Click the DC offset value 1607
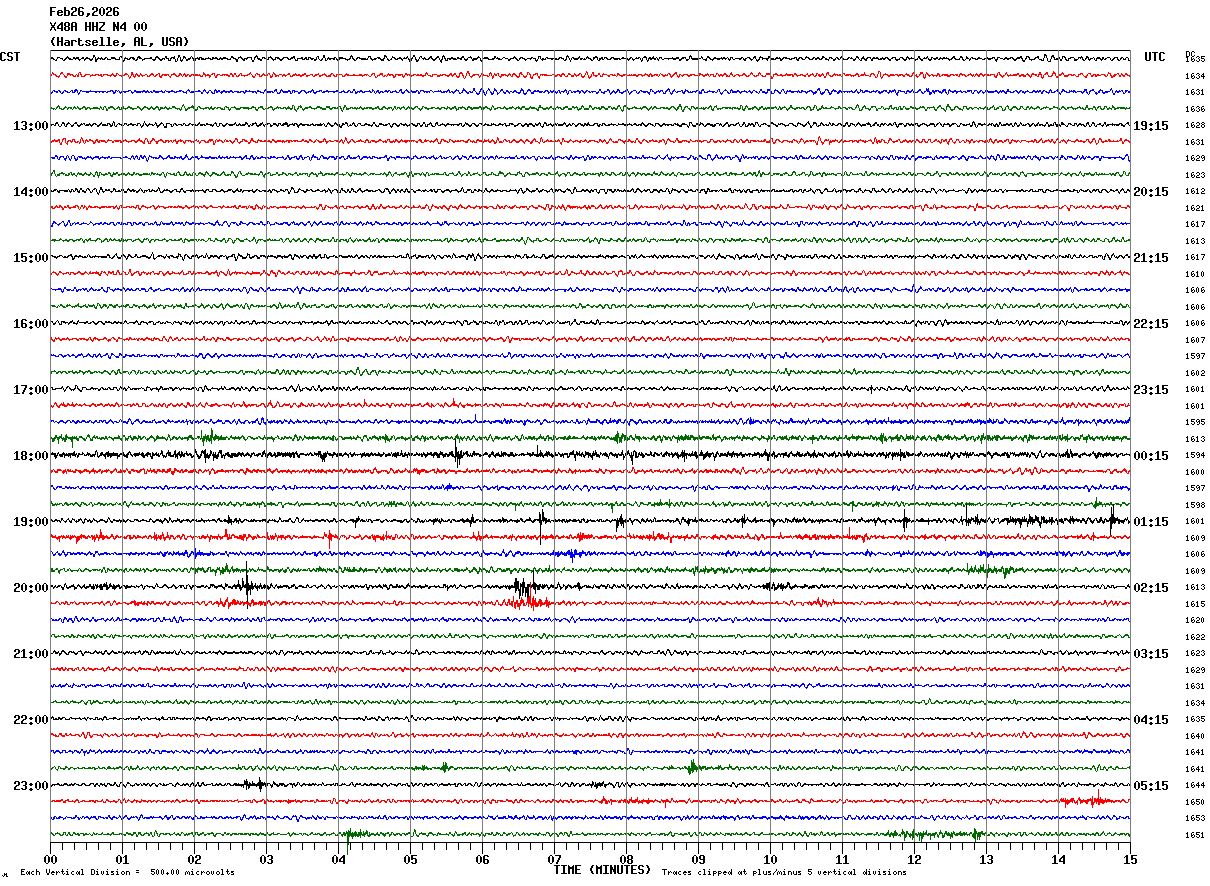Viewport: 1210px width, 886px height. coord(1194,340)
